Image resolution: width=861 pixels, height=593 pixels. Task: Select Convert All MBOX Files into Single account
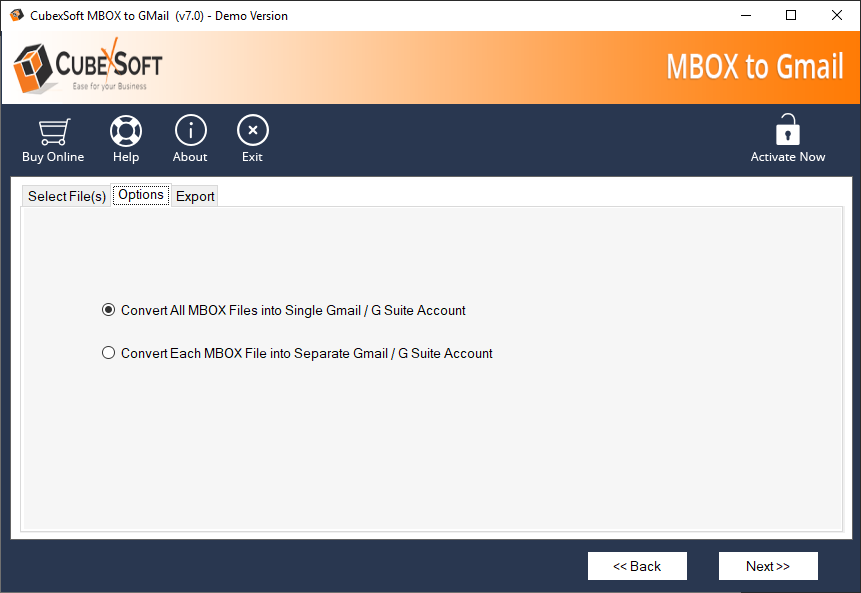[109, 310]
